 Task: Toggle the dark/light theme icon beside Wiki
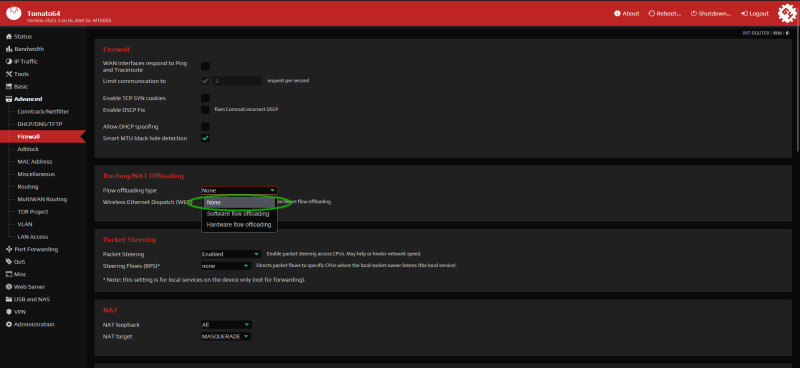pyautogui.click(x=787, y=33)
